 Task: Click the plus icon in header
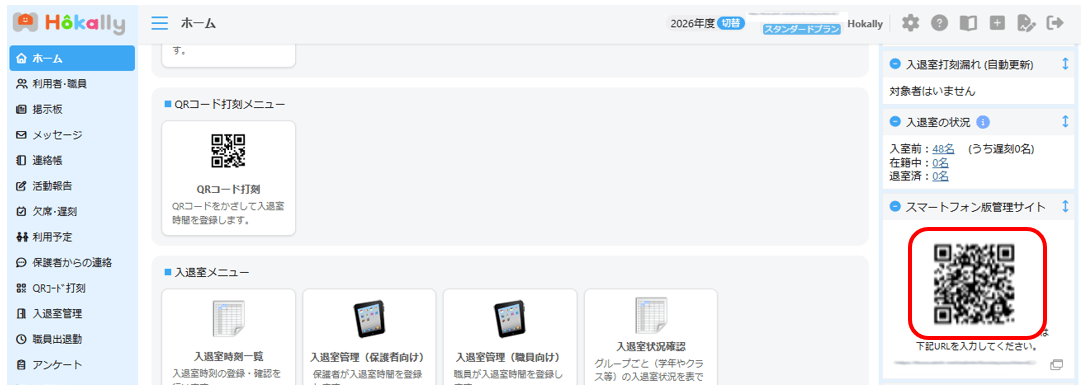coord(997,23)
